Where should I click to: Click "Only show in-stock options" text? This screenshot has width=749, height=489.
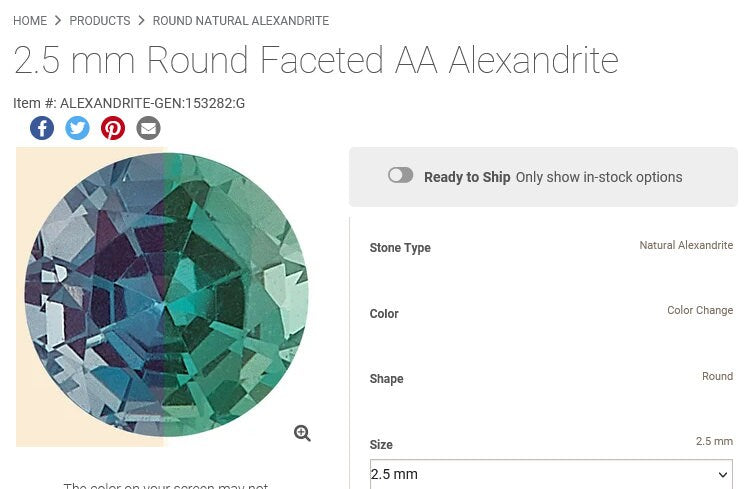[598, 177]
